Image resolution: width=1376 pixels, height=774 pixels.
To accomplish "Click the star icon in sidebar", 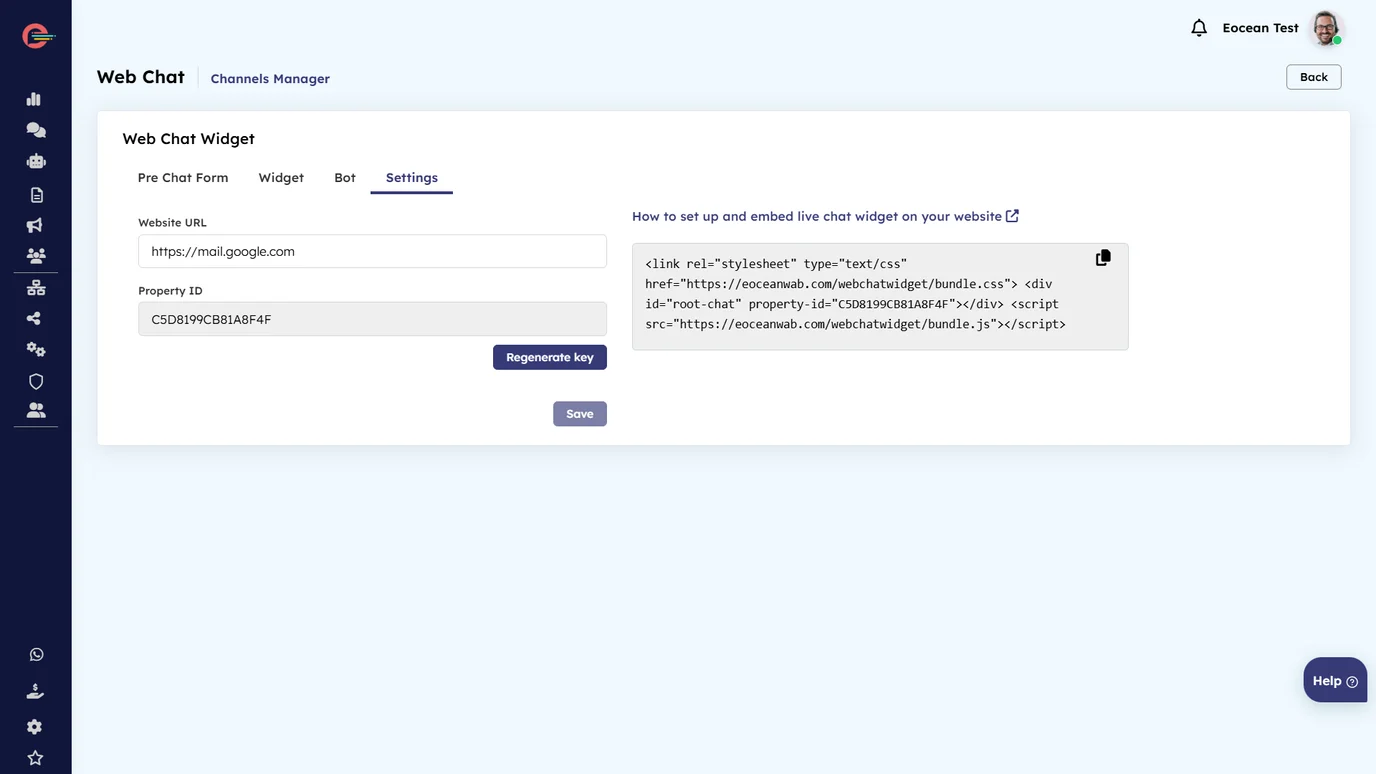I will pos(36,758).
